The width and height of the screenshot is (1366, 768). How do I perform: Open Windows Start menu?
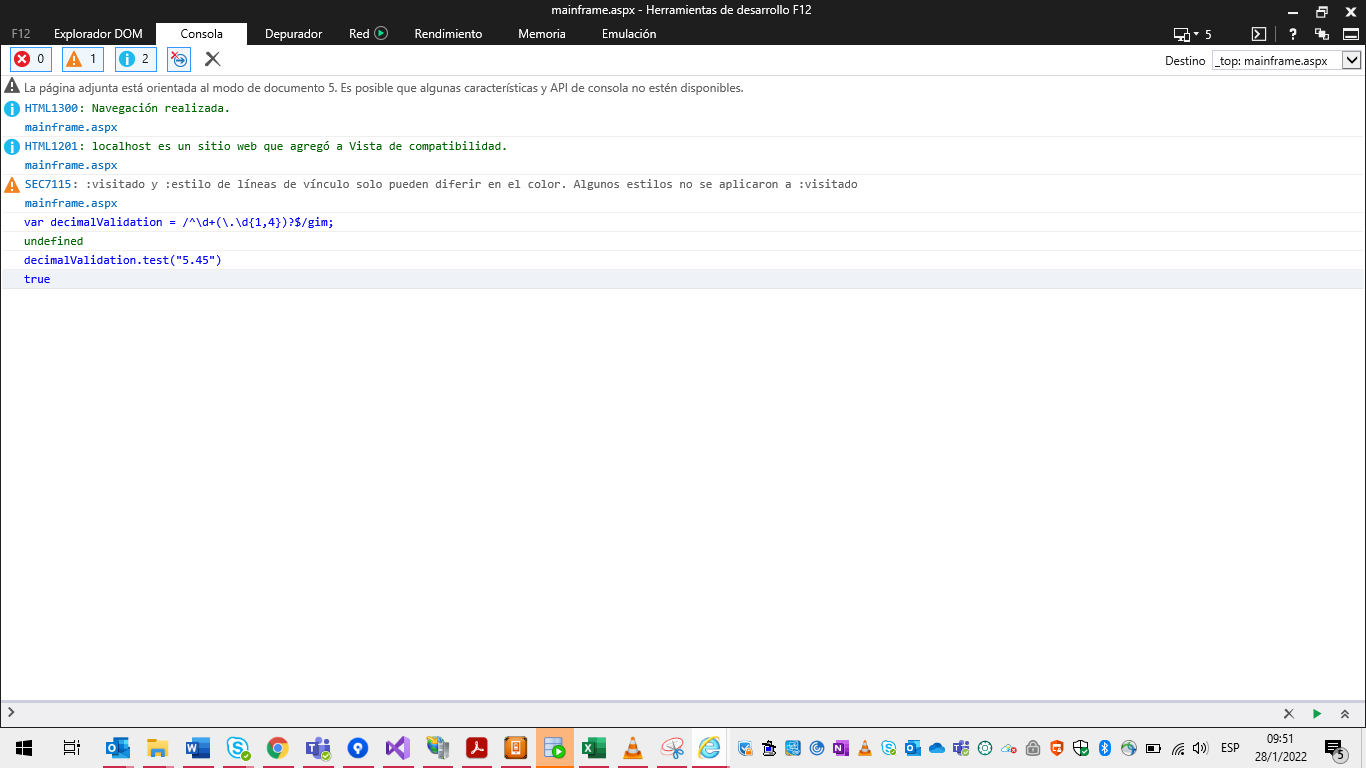coord(24,748)
